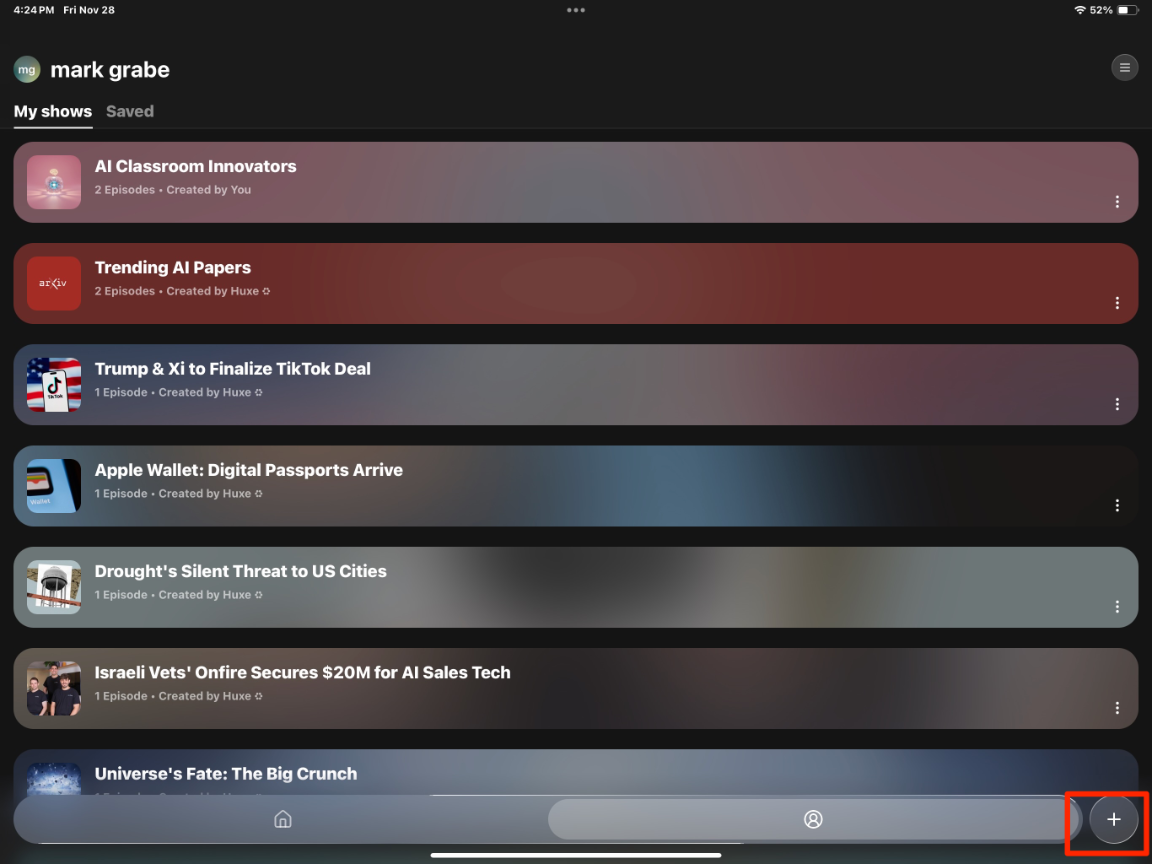
Task: Open Trending AI Papers show title
Action: click(173, 268)
